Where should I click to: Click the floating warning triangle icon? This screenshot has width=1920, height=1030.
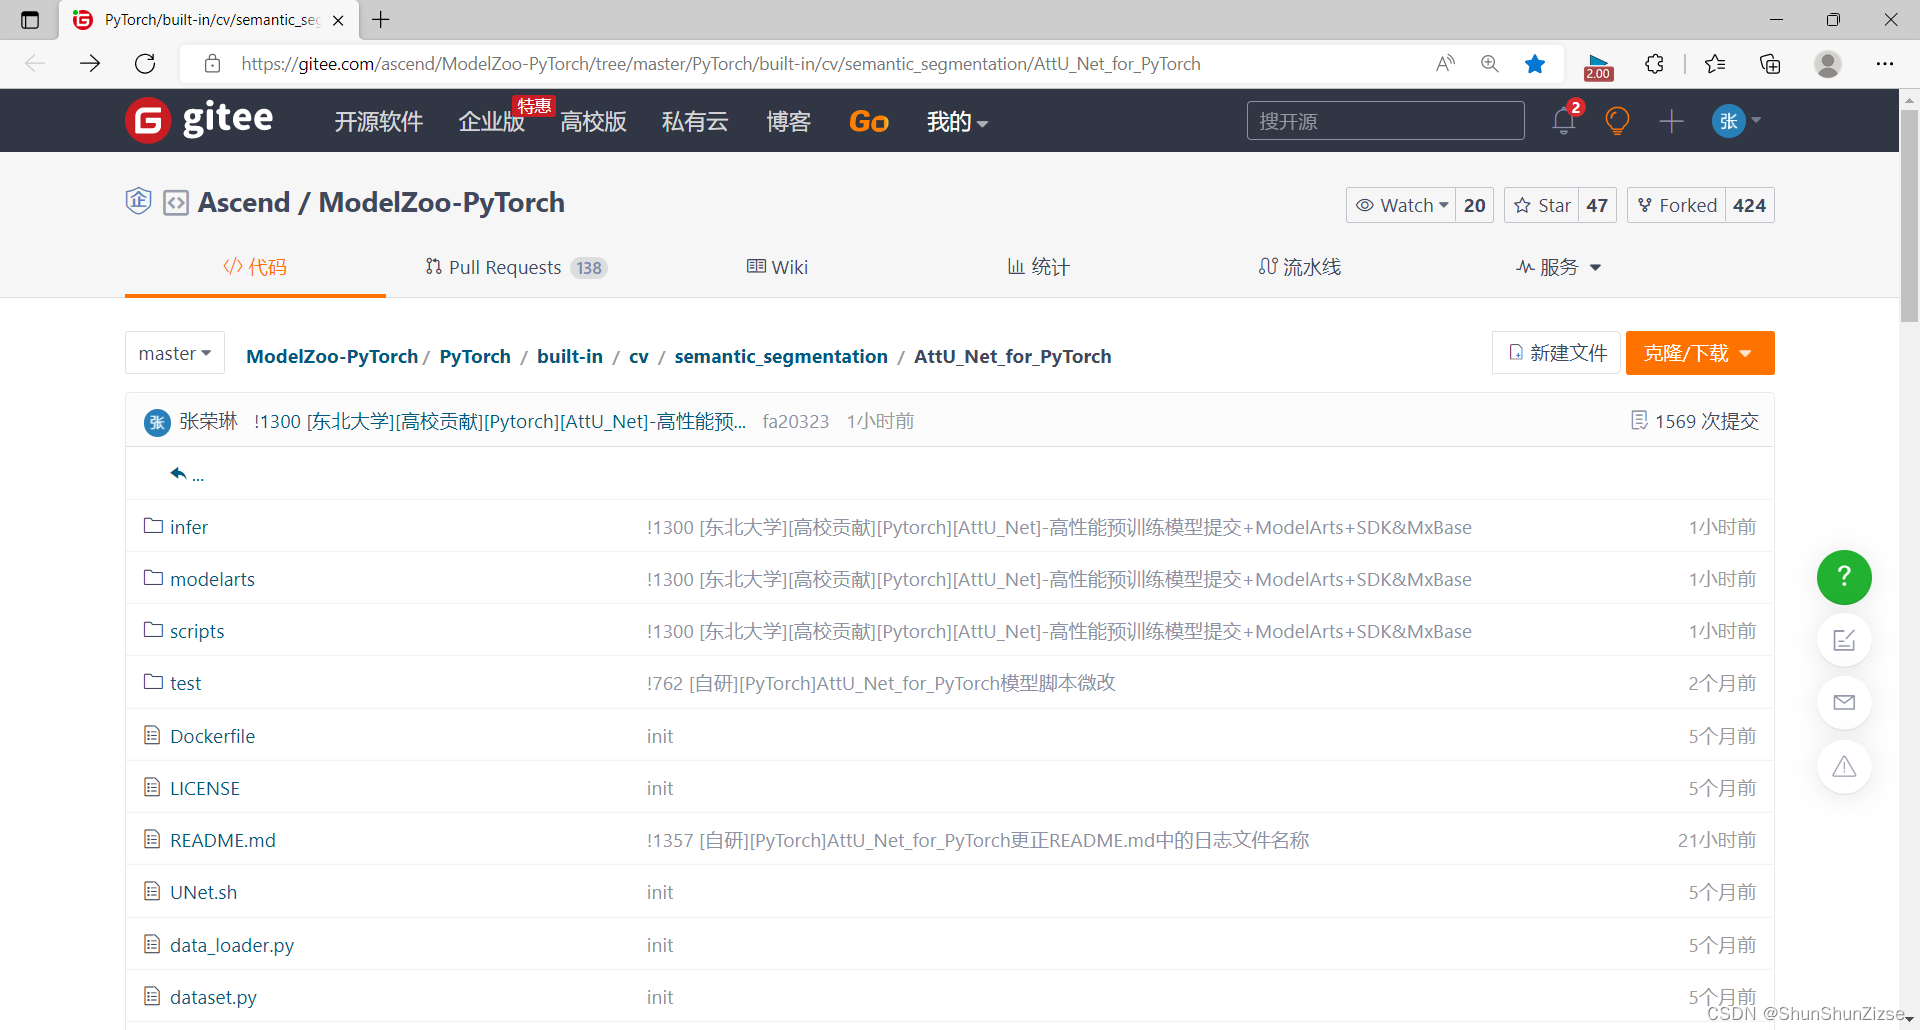click(x=1844, y=767)
